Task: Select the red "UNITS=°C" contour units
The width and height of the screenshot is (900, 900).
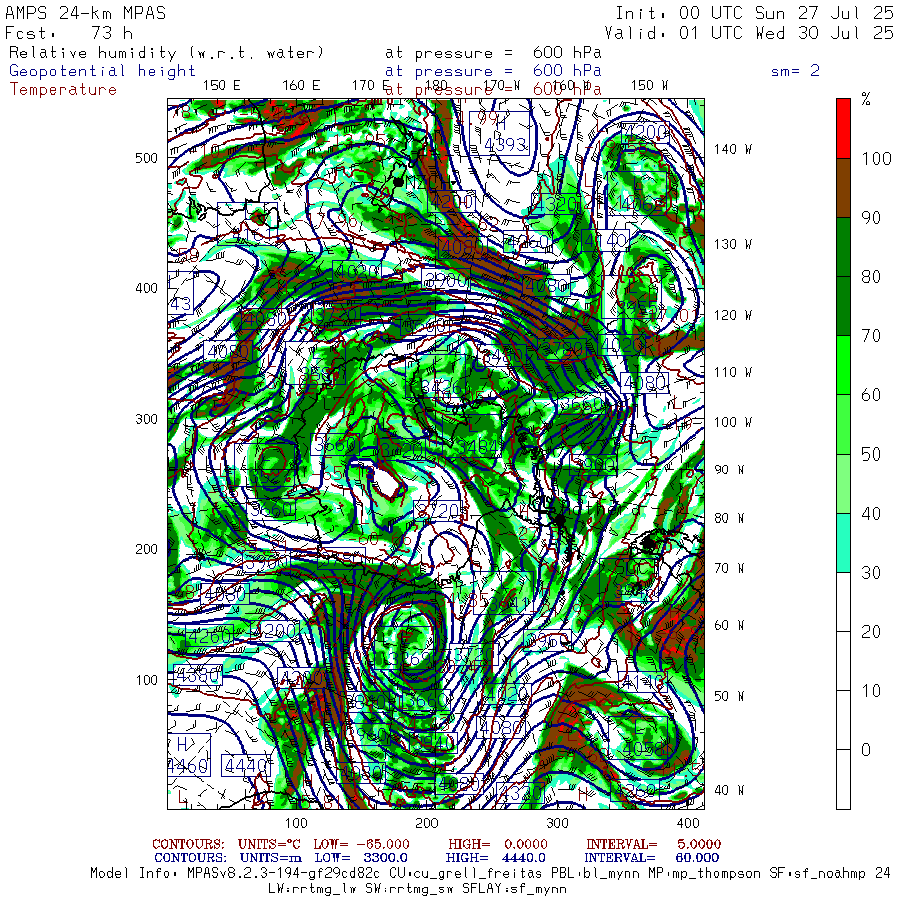Action: (271, 844)
